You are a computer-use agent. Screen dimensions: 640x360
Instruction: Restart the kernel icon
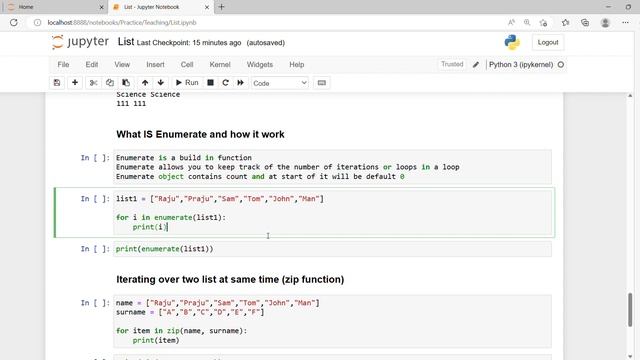[x=225, y=83]
